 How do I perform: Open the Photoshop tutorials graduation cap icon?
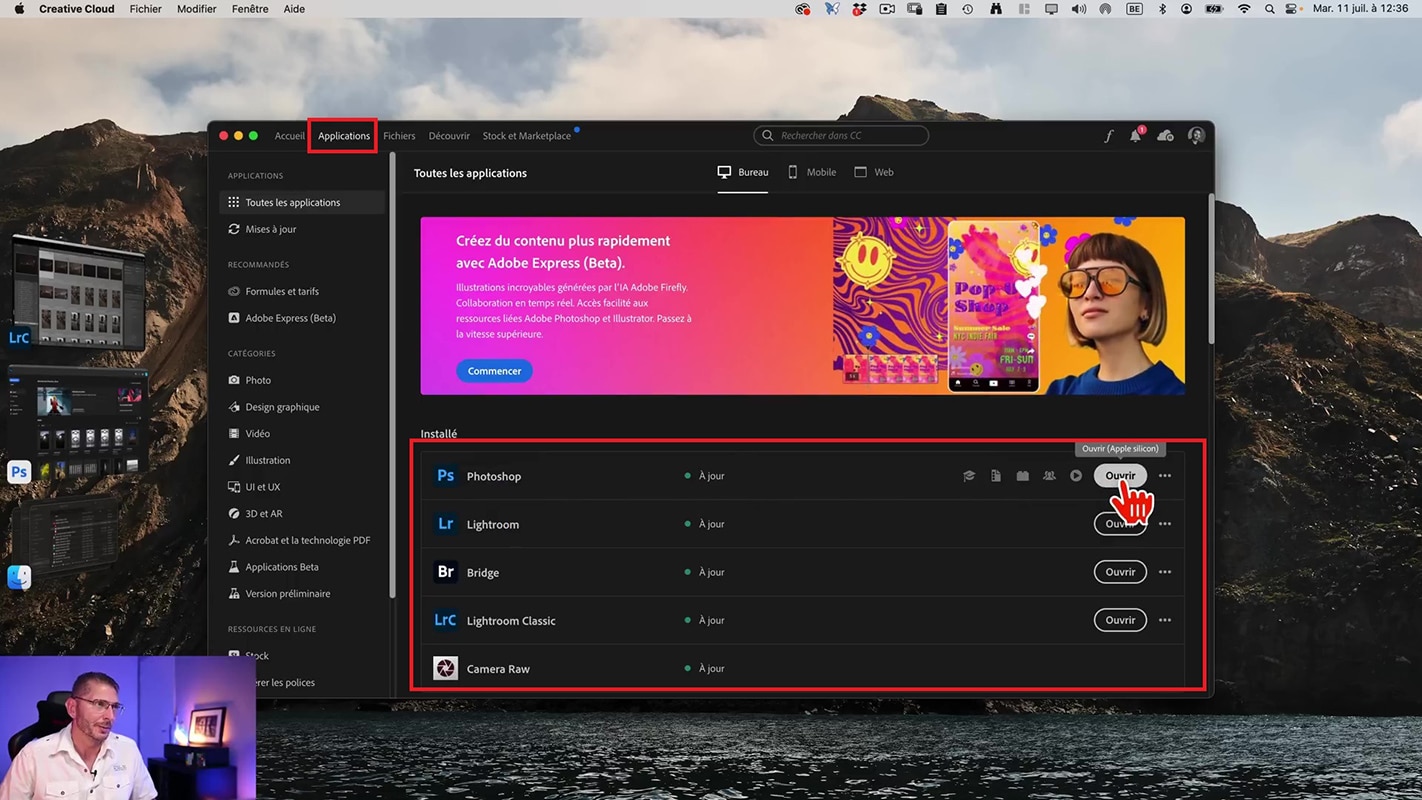tap(969, 476)
